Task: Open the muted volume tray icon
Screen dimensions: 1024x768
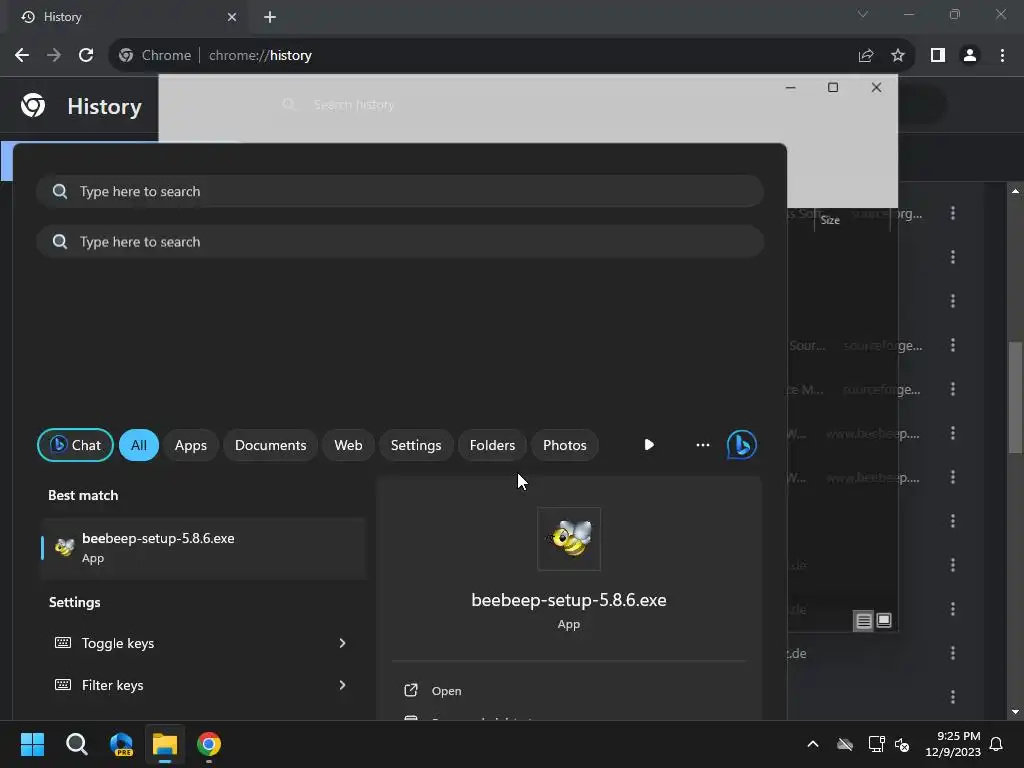Action: [x=903, y=744]
